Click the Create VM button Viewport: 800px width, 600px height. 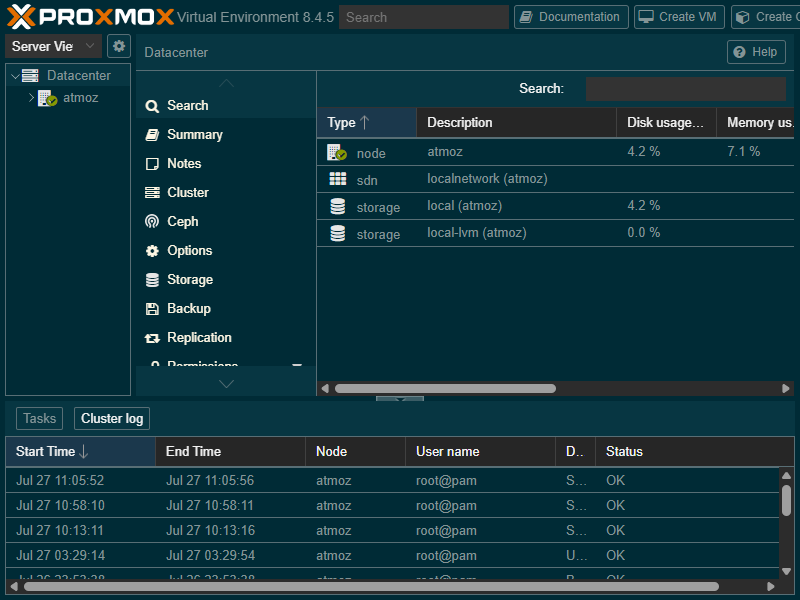(x=679, y=16)
